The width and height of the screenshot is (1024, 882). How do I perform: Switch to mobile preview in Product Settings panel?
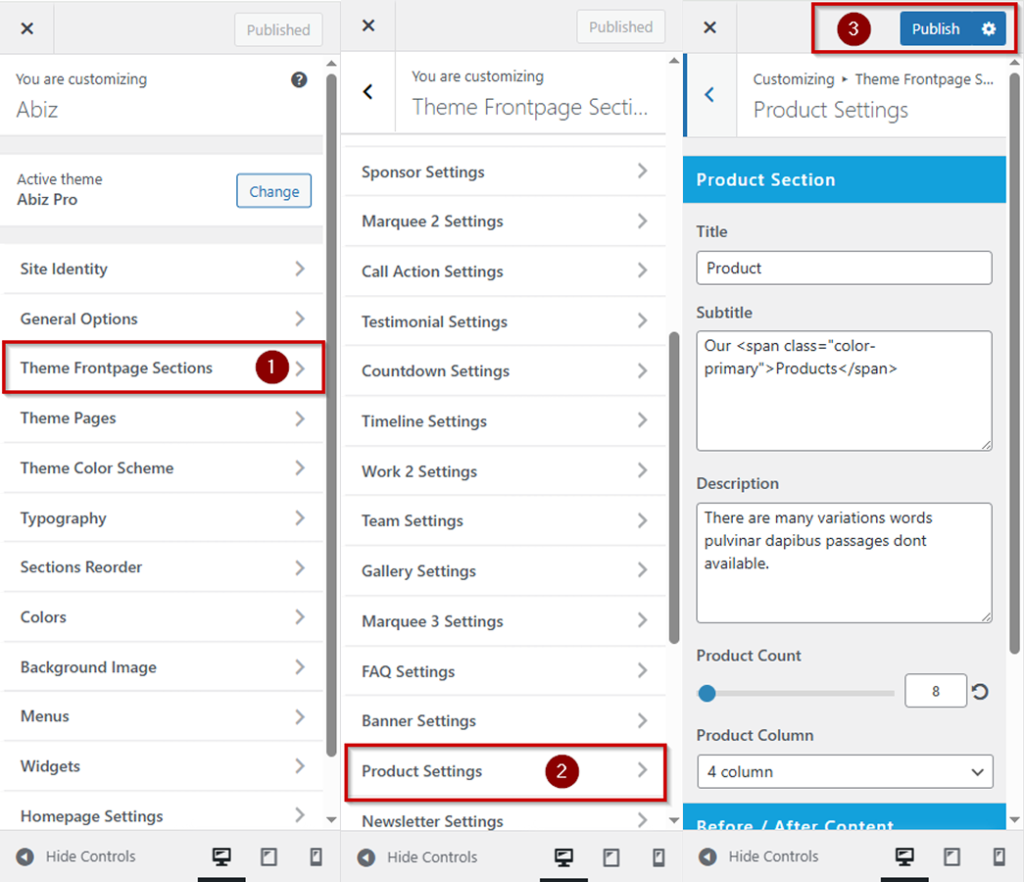[x=999, y=857]
